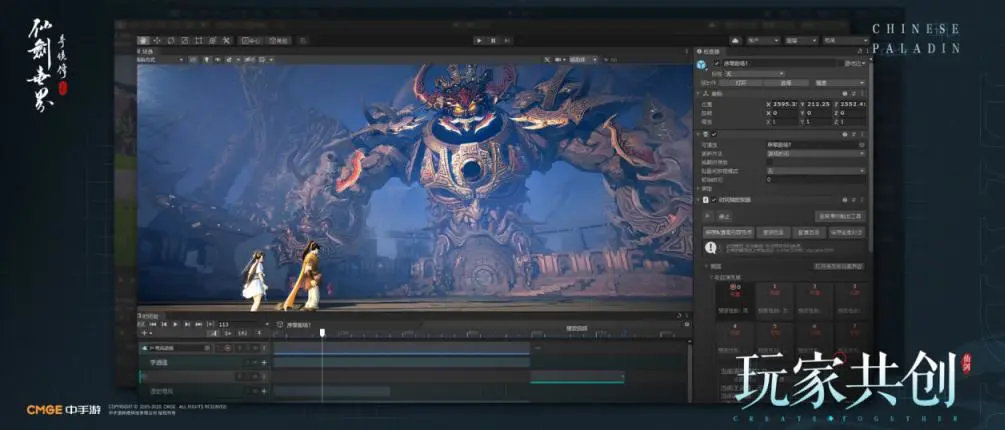1005x430 pixels.
Task: Select the Rect Transform tool
Action: point(198,40)
